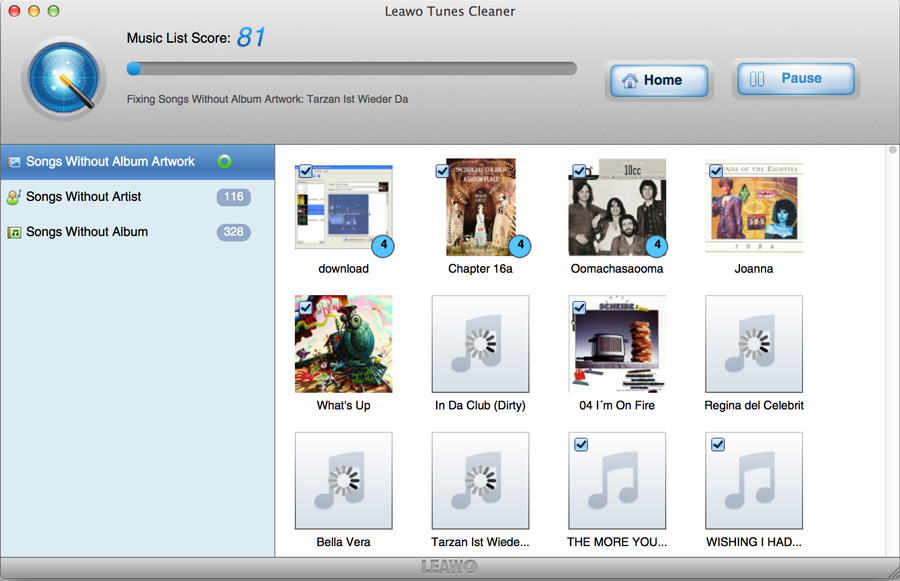Pause the artwork fixing process

[x=796, y=79]
